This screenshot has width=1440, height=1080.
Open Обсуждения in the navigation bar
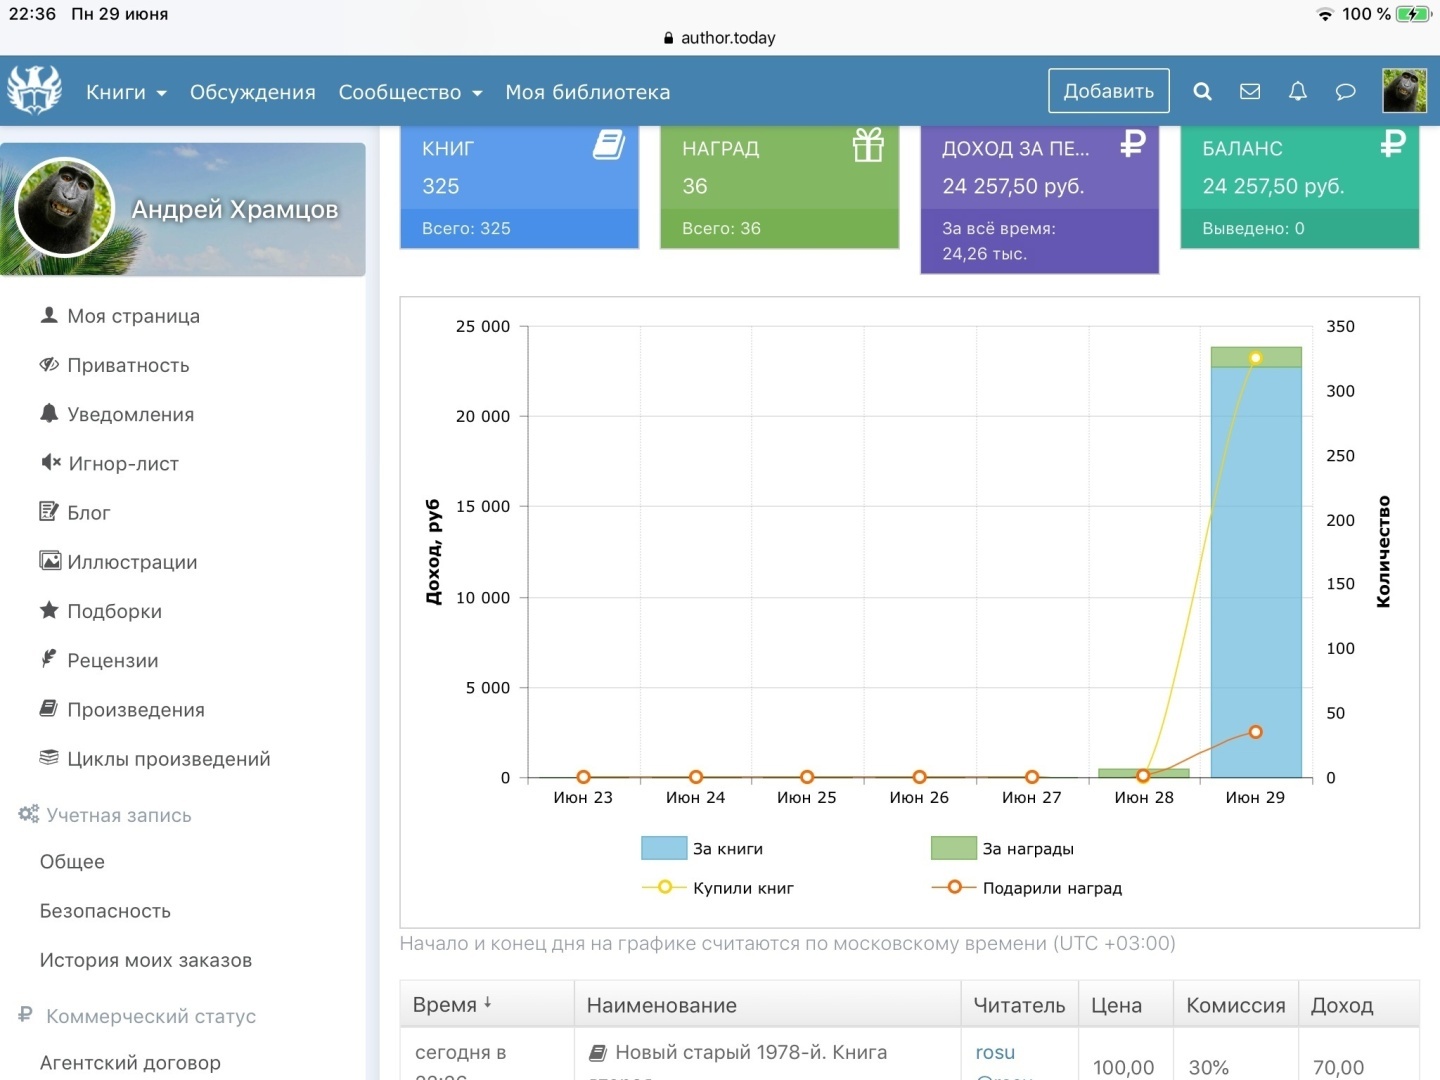coord(253,93)
